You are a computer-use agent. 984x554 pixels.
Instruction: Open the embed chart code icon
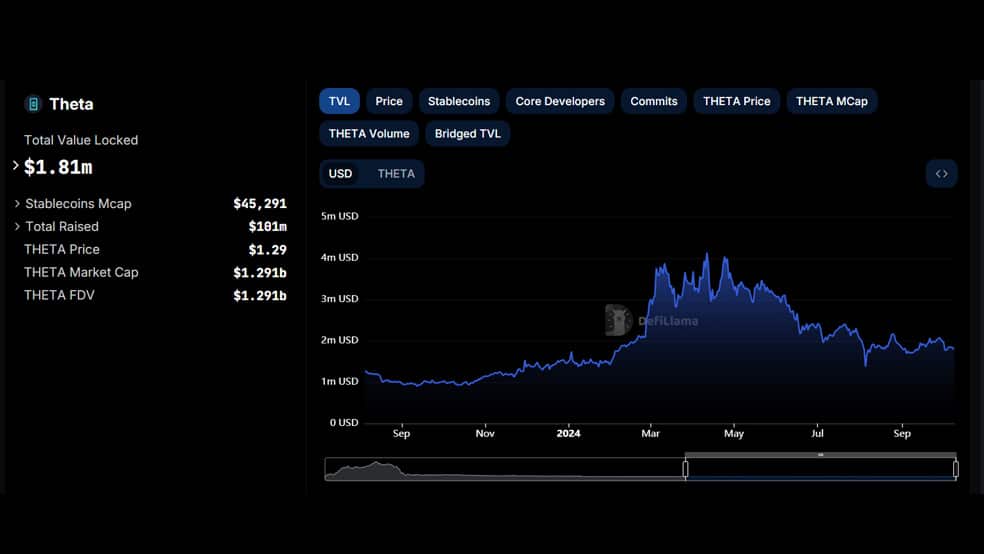[941, 174]
